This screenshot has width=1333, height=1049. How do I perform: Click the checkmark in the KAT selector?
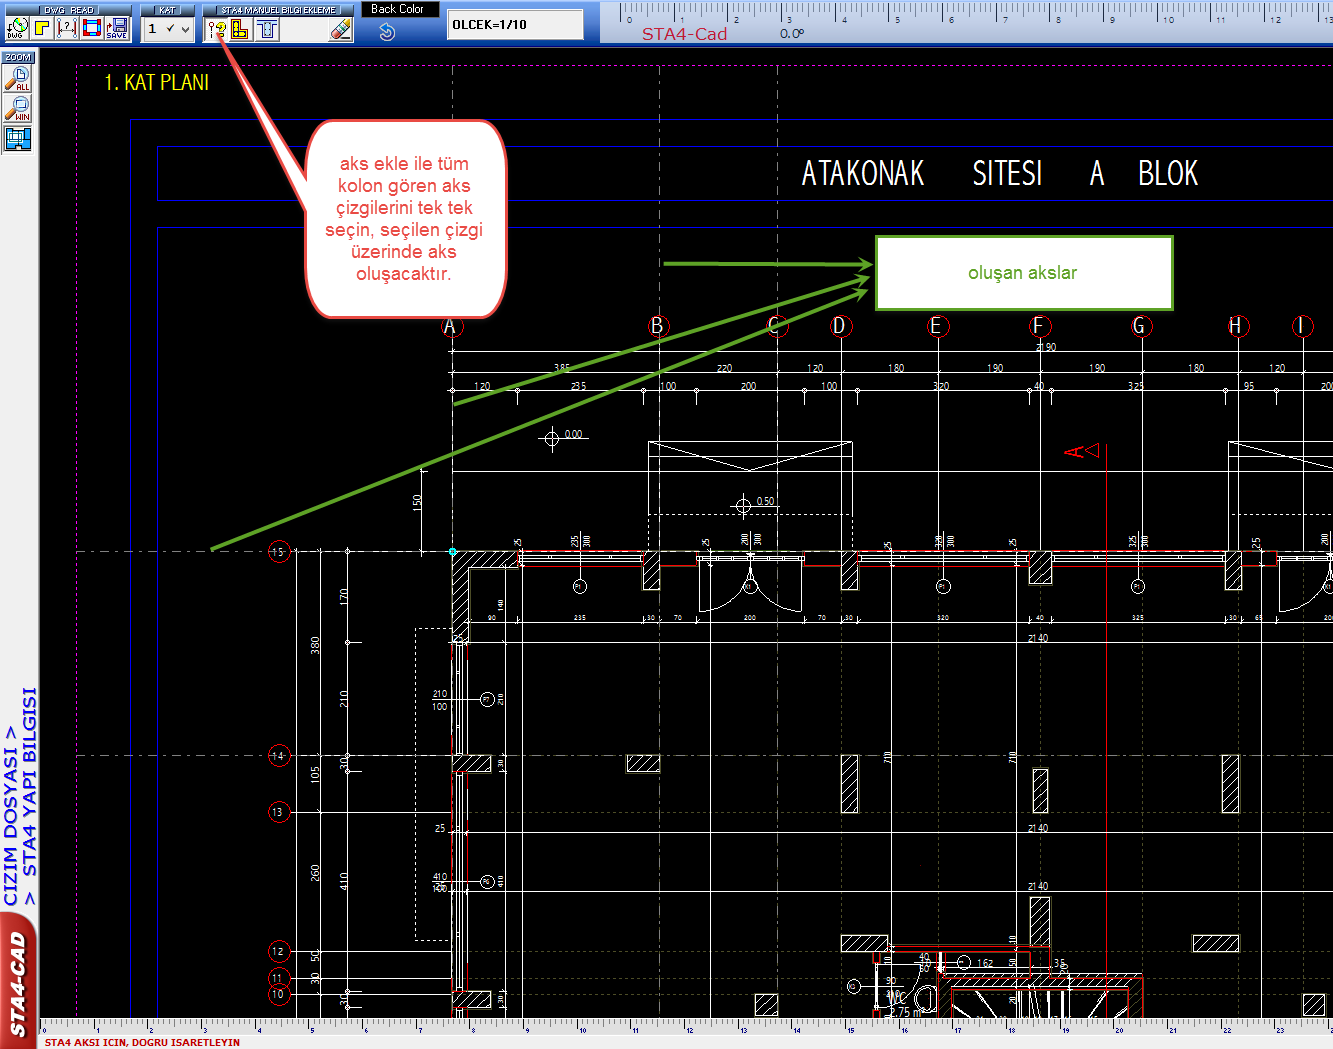tap(170, 29)
